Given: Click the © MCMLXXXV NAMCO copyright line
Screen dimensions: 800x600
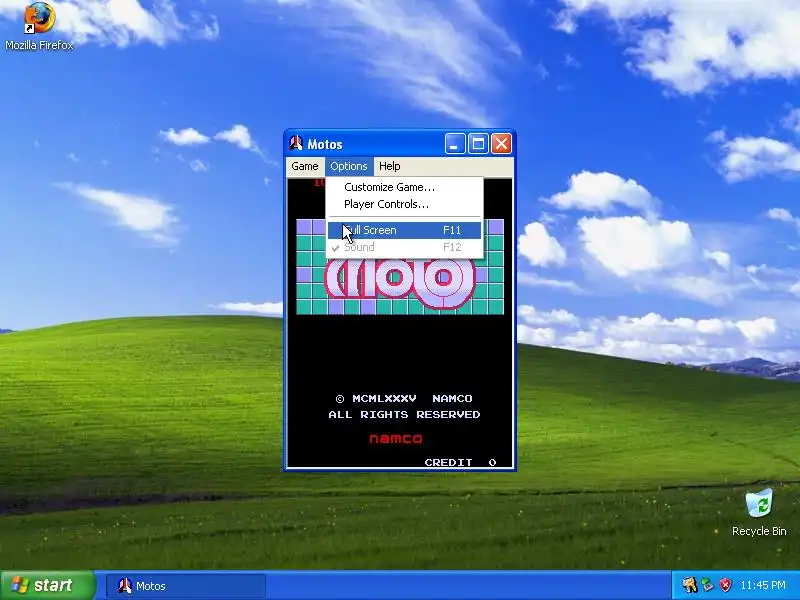Looking at the screenshot, I should click(404, 398).
